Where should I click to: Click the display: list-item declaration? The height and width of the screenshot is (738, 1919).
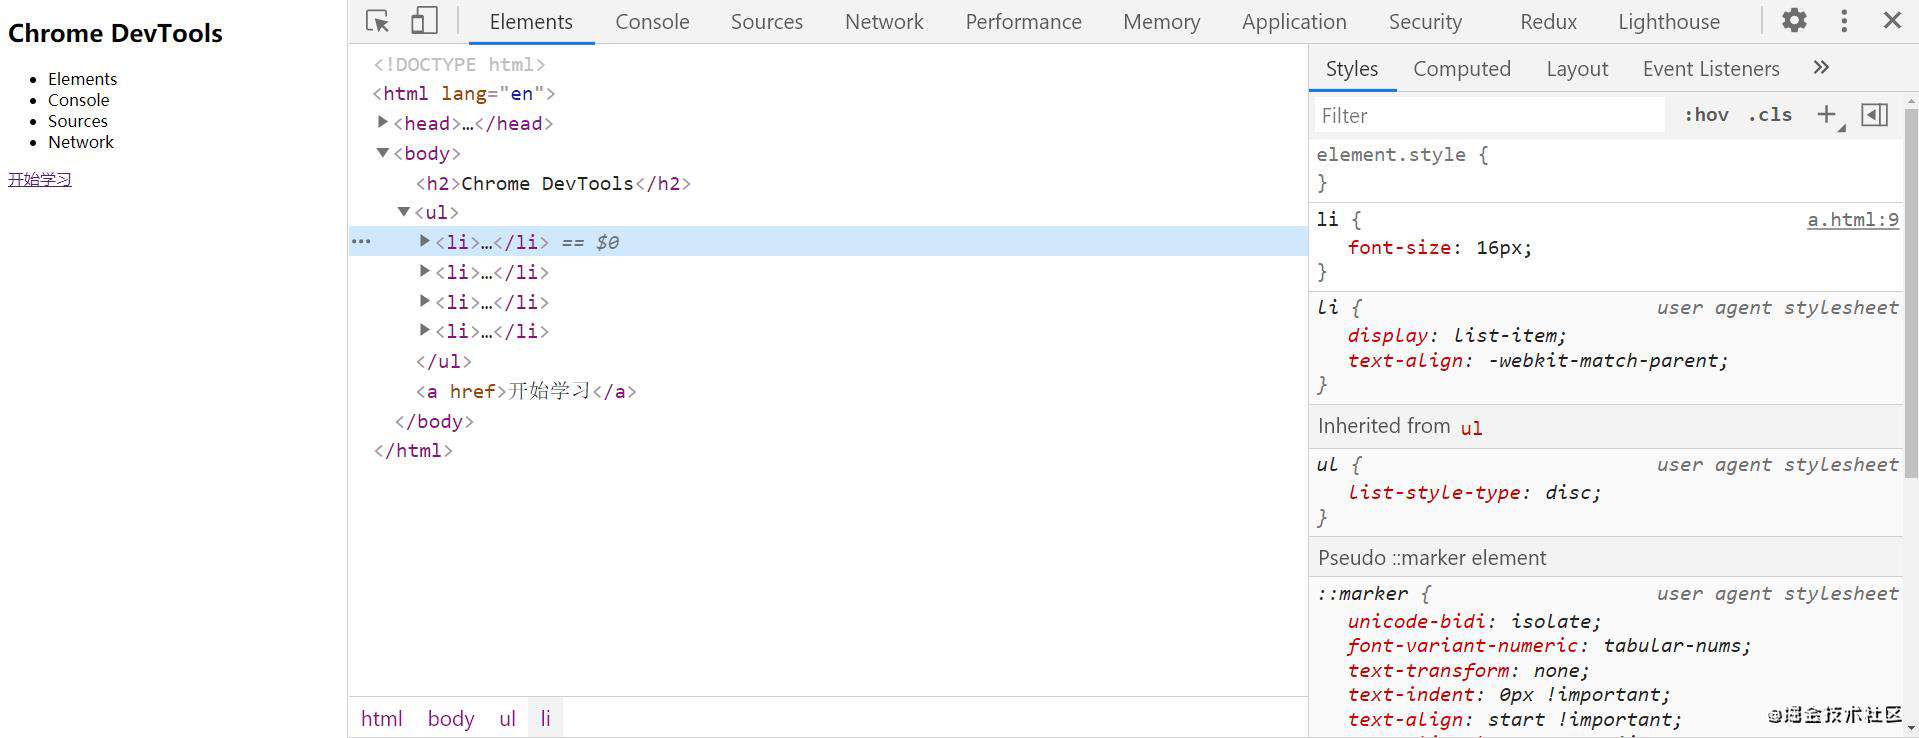pos(1457,335)
